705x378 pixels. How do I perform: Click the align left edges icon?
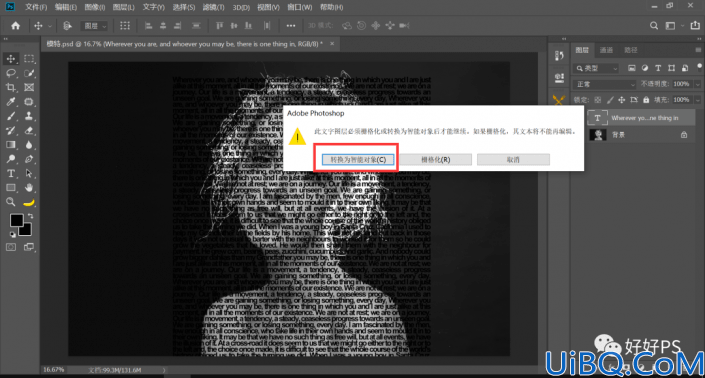[x=148, y=26]
